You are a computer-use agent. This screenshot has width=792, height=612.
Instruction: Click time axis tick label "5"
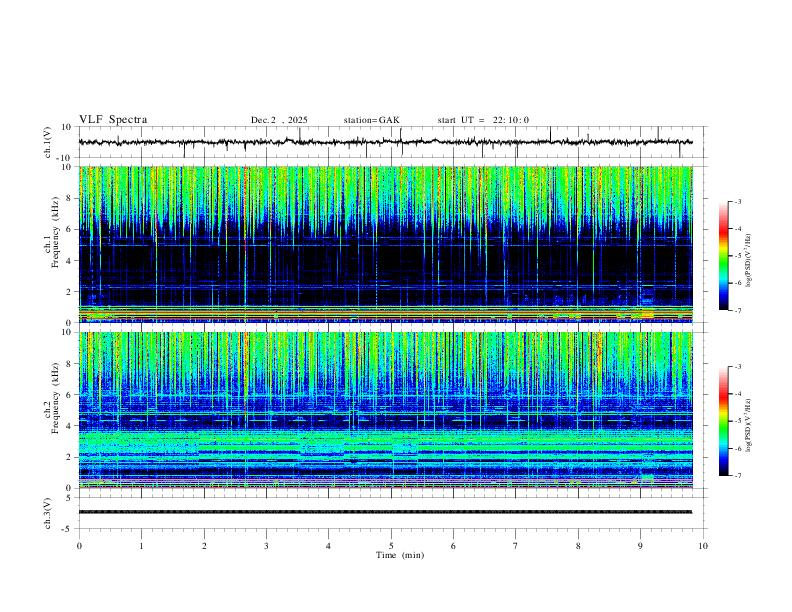[391, 546]
